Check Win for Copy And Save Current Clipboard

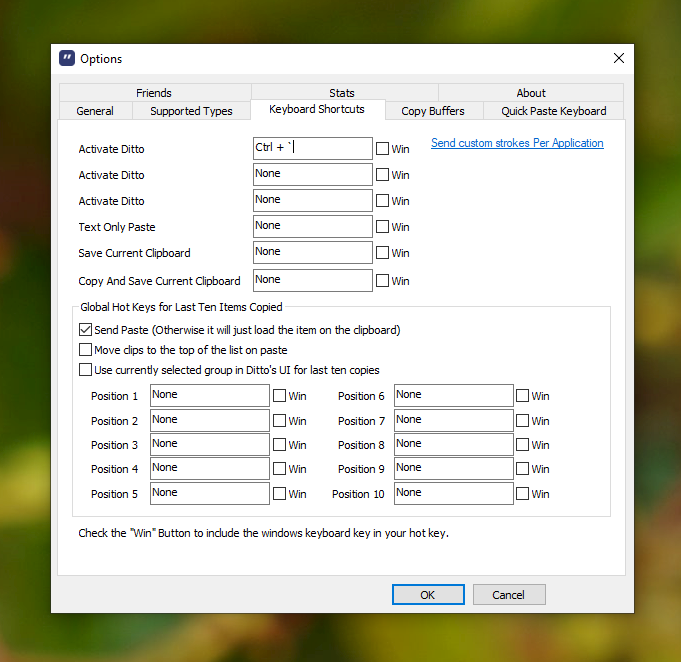coord(382,281)
